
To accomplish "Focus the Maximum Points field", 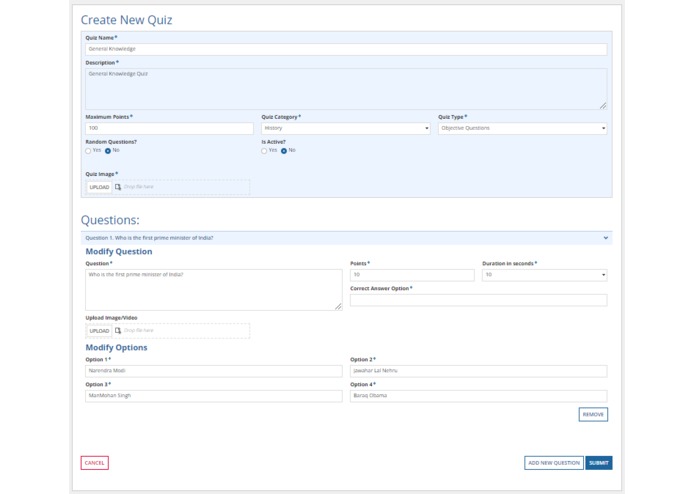I will [169, 128].
